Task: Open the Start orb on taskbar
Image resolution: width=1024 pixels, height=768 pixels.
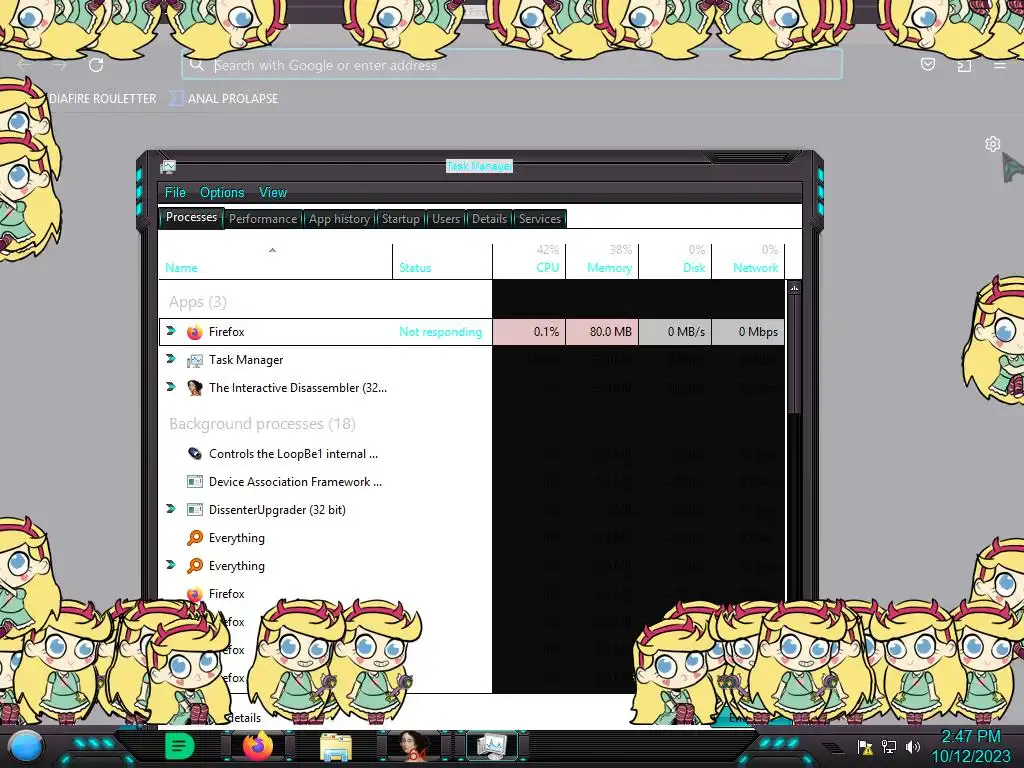Action: click(27, 746)
